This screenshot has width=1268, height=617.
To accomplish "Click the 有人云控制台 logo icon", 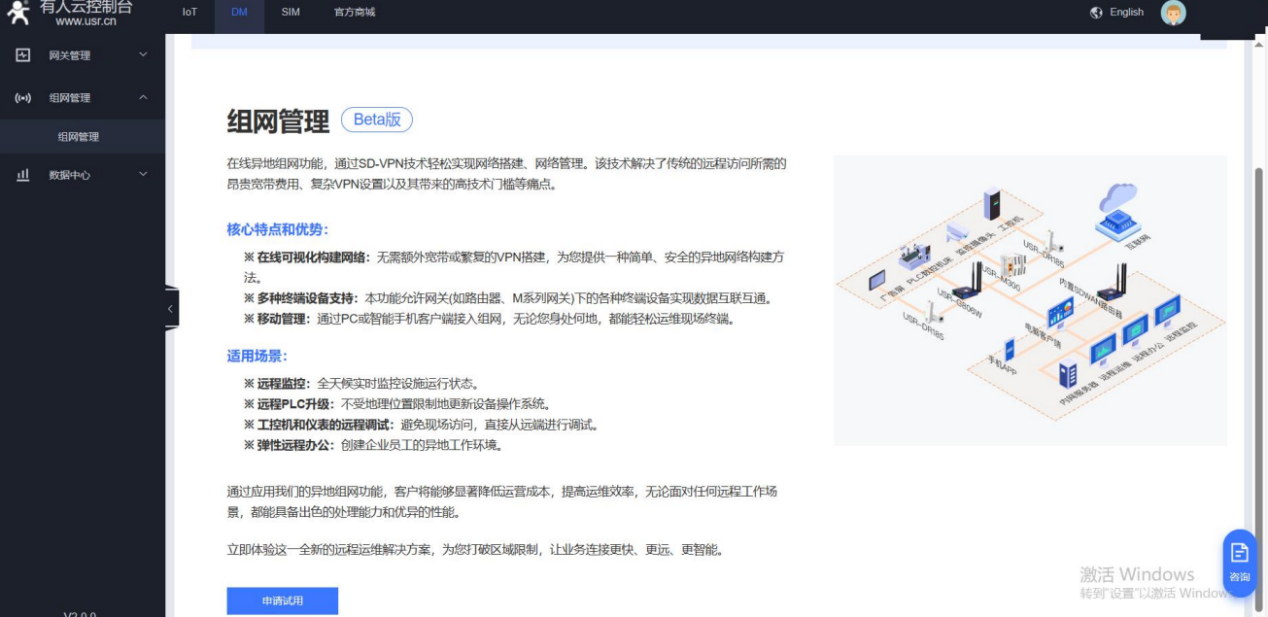I will (18, 13).
